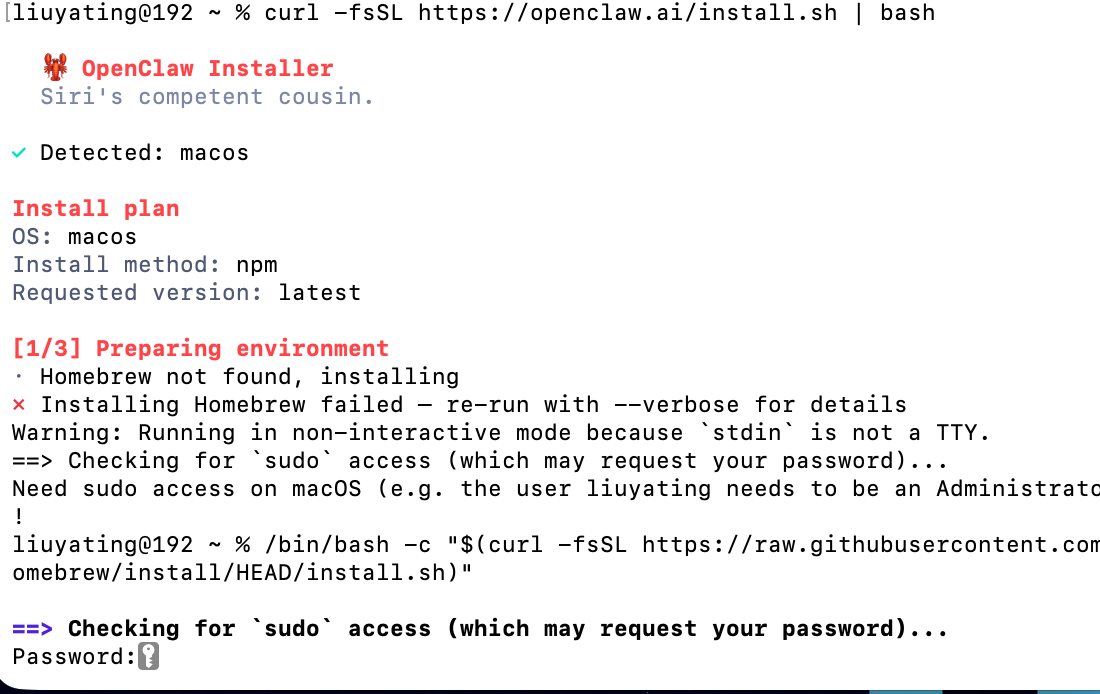
Task: Click the OpenClaw Installer title text
Action: click(x=207, y=69)
